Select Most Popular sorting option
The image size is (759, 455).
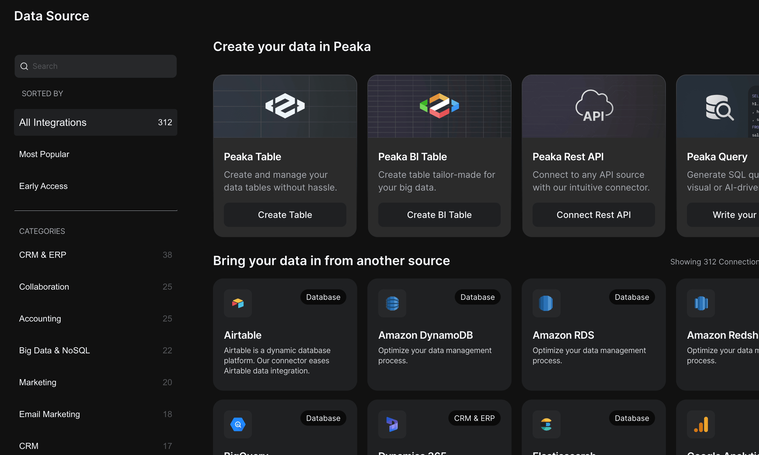point(44,154)
